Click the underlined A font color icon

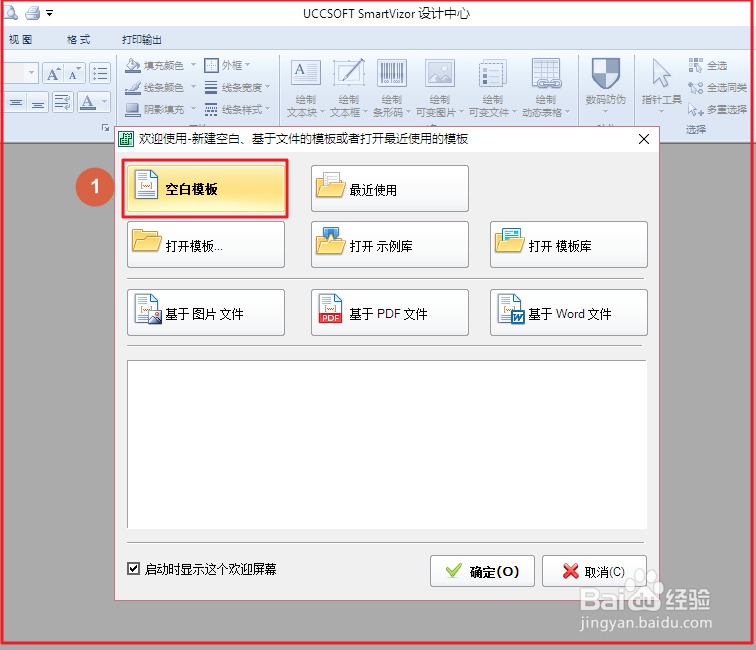click(88, 102)
